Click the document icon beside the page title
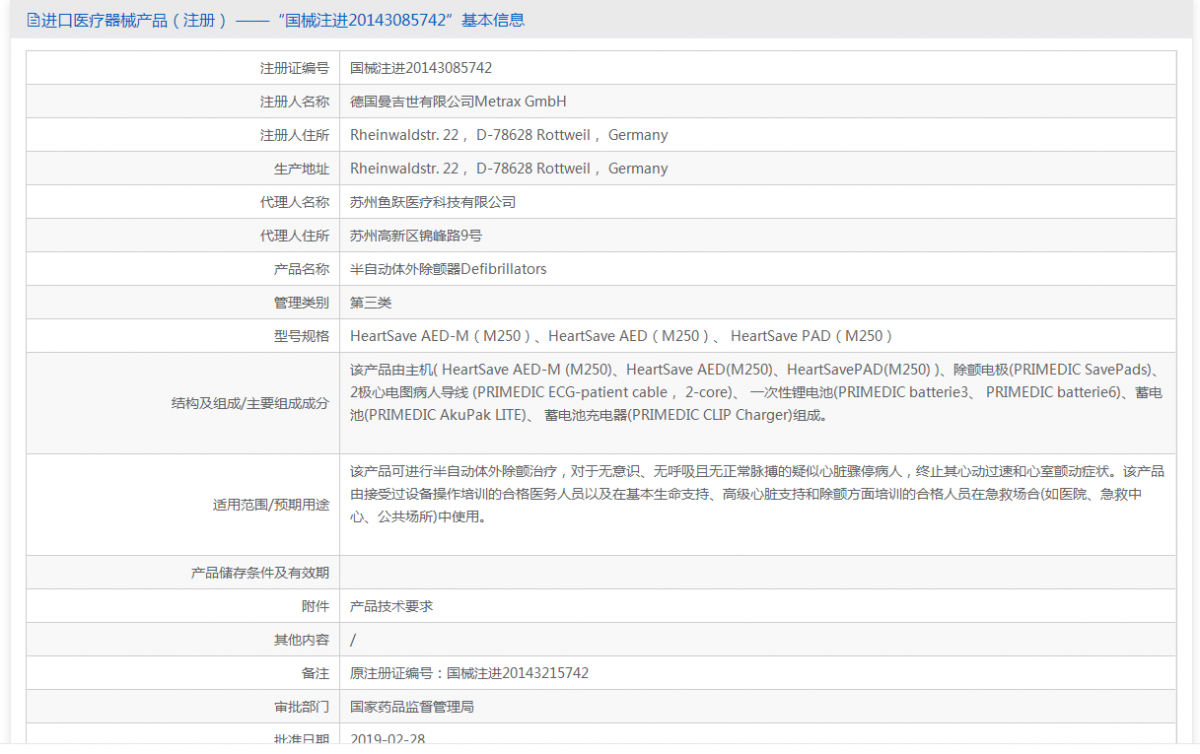 33,20
